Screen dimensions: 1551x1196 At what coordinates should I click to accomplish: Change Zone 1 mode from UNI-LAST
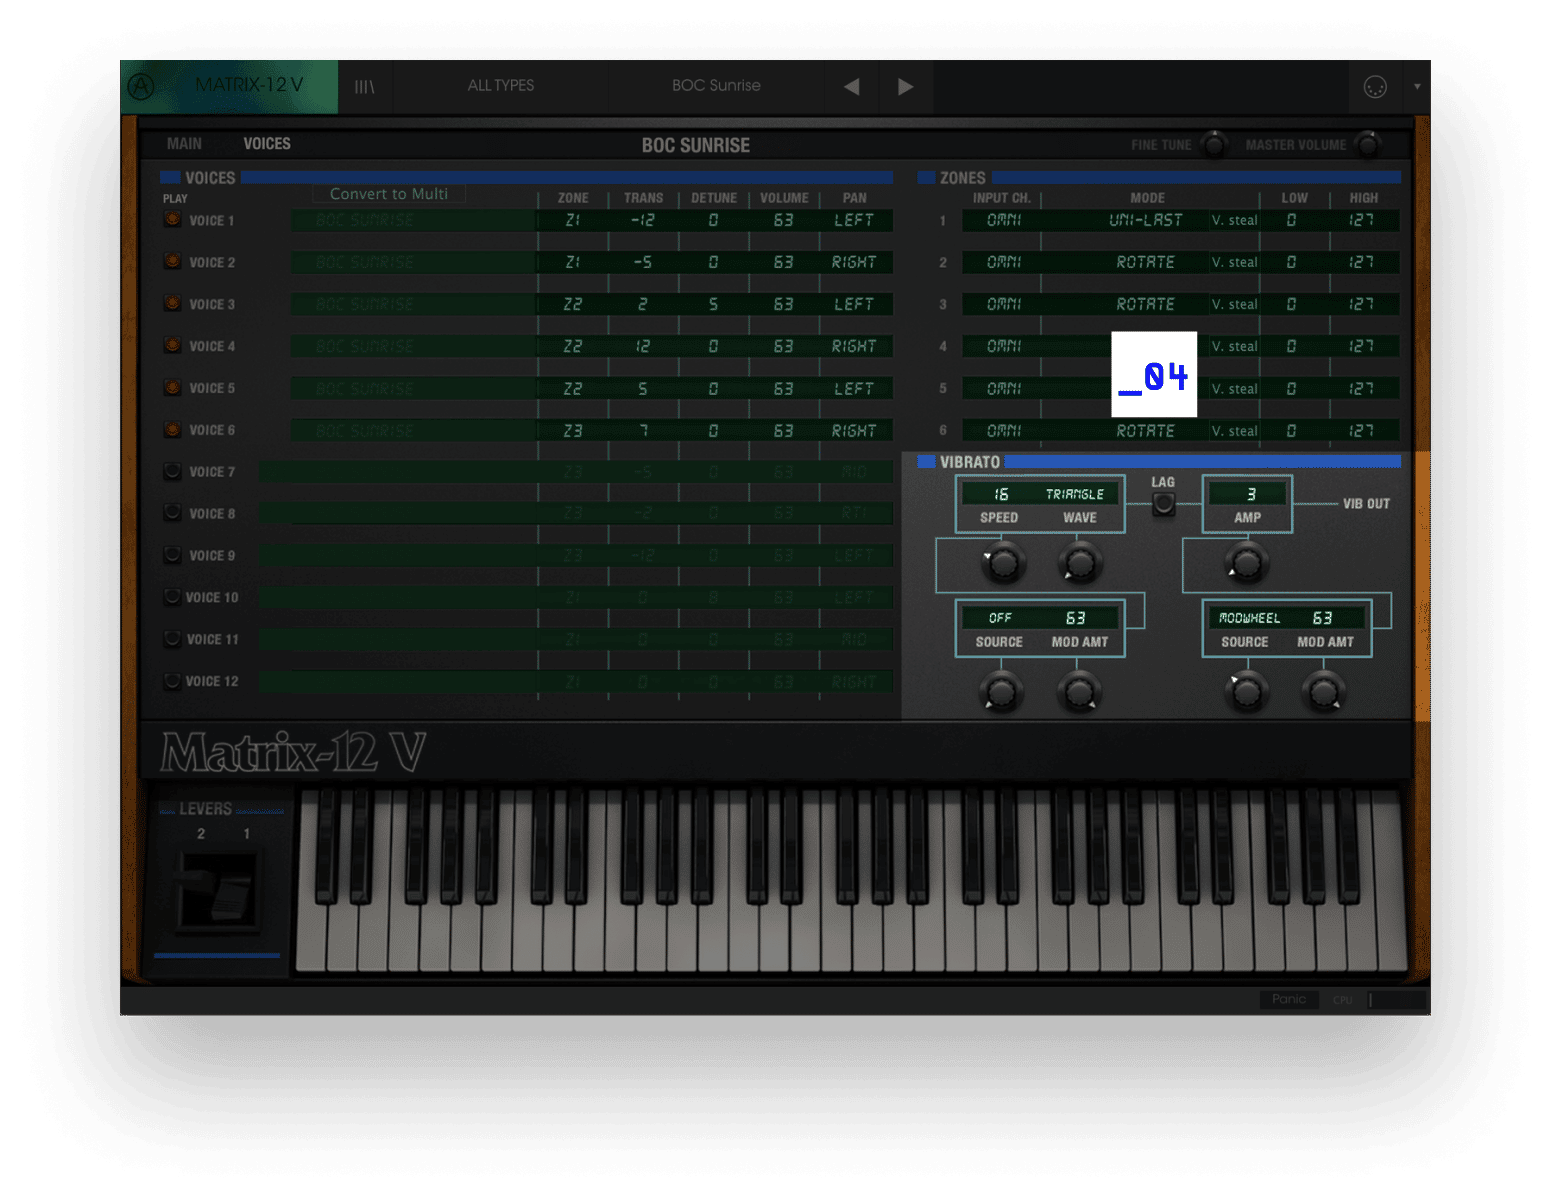click(1146, 220)
